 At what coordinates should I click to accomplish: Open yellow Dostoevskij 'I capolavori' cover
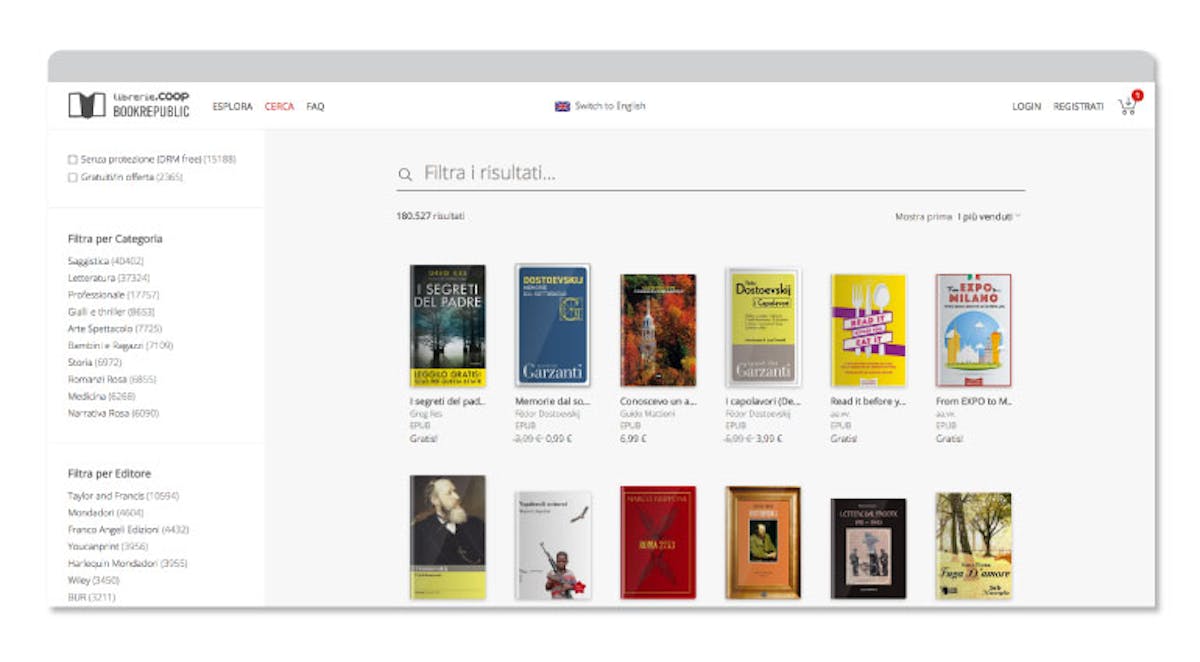click(763, 327)
